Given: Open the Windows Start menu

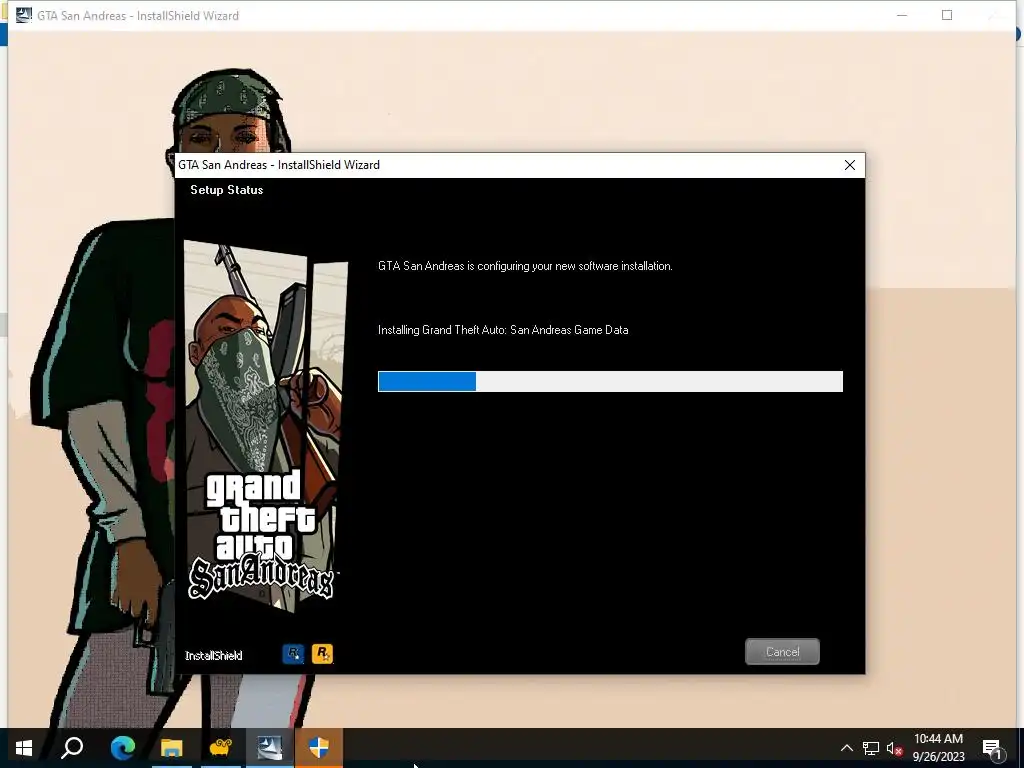Looking at the screenshot, I should pyautogui.click(x=24, y=748).
